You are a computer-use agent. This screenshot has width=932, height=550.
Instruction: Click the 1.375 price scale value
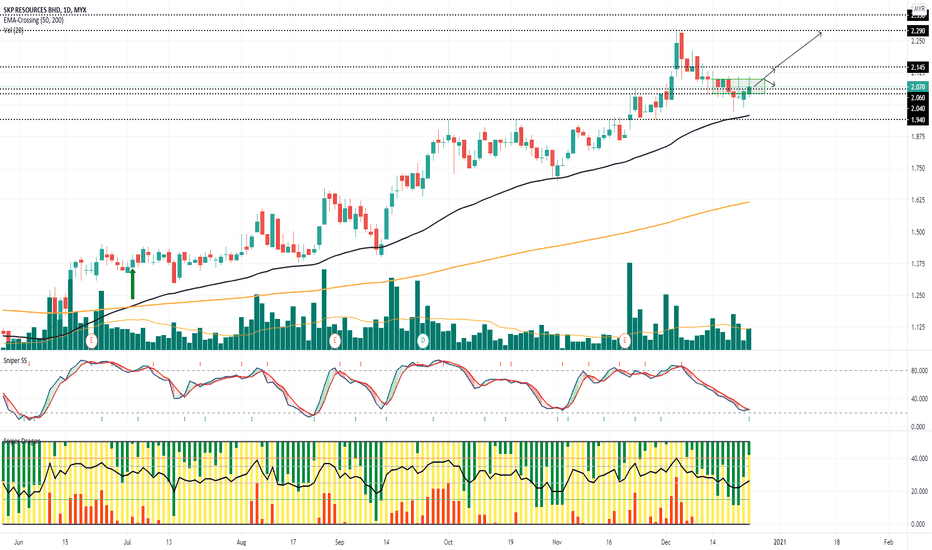click(918, 263)
